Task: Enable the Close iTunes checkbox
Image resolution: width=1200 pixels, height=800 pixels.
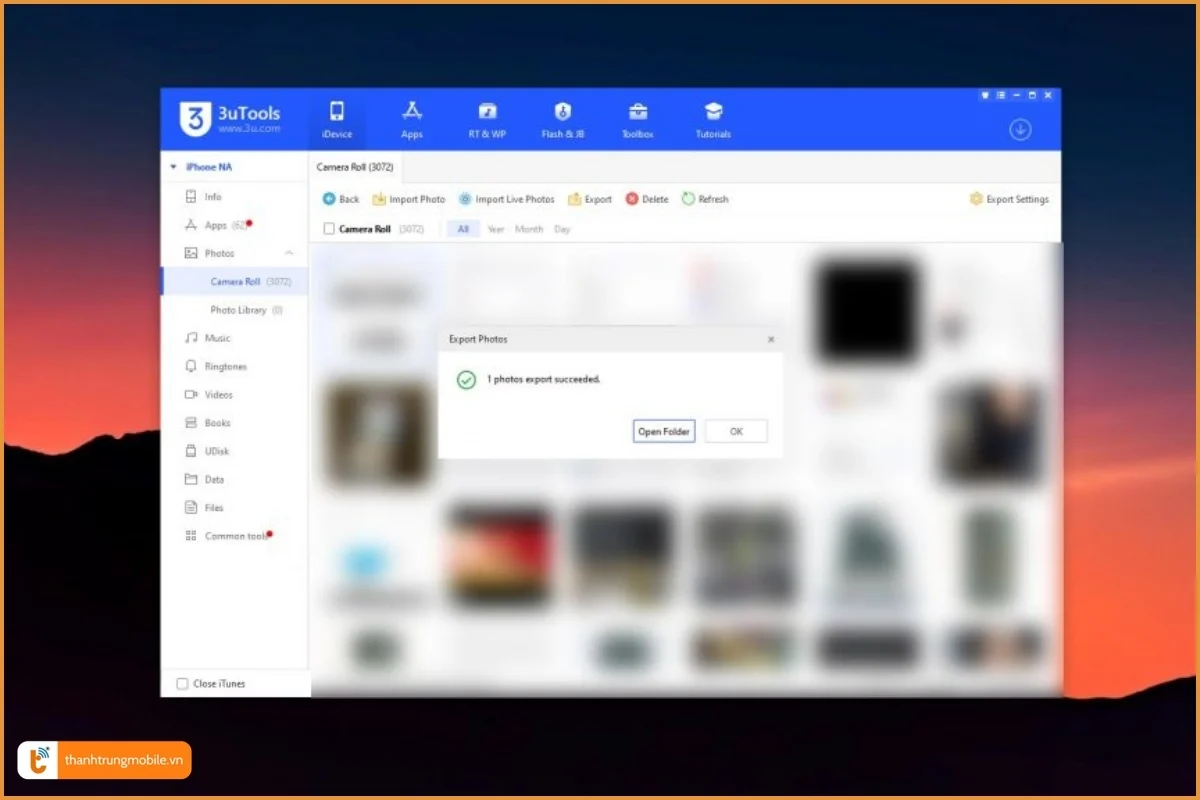Action: [182, 684]
